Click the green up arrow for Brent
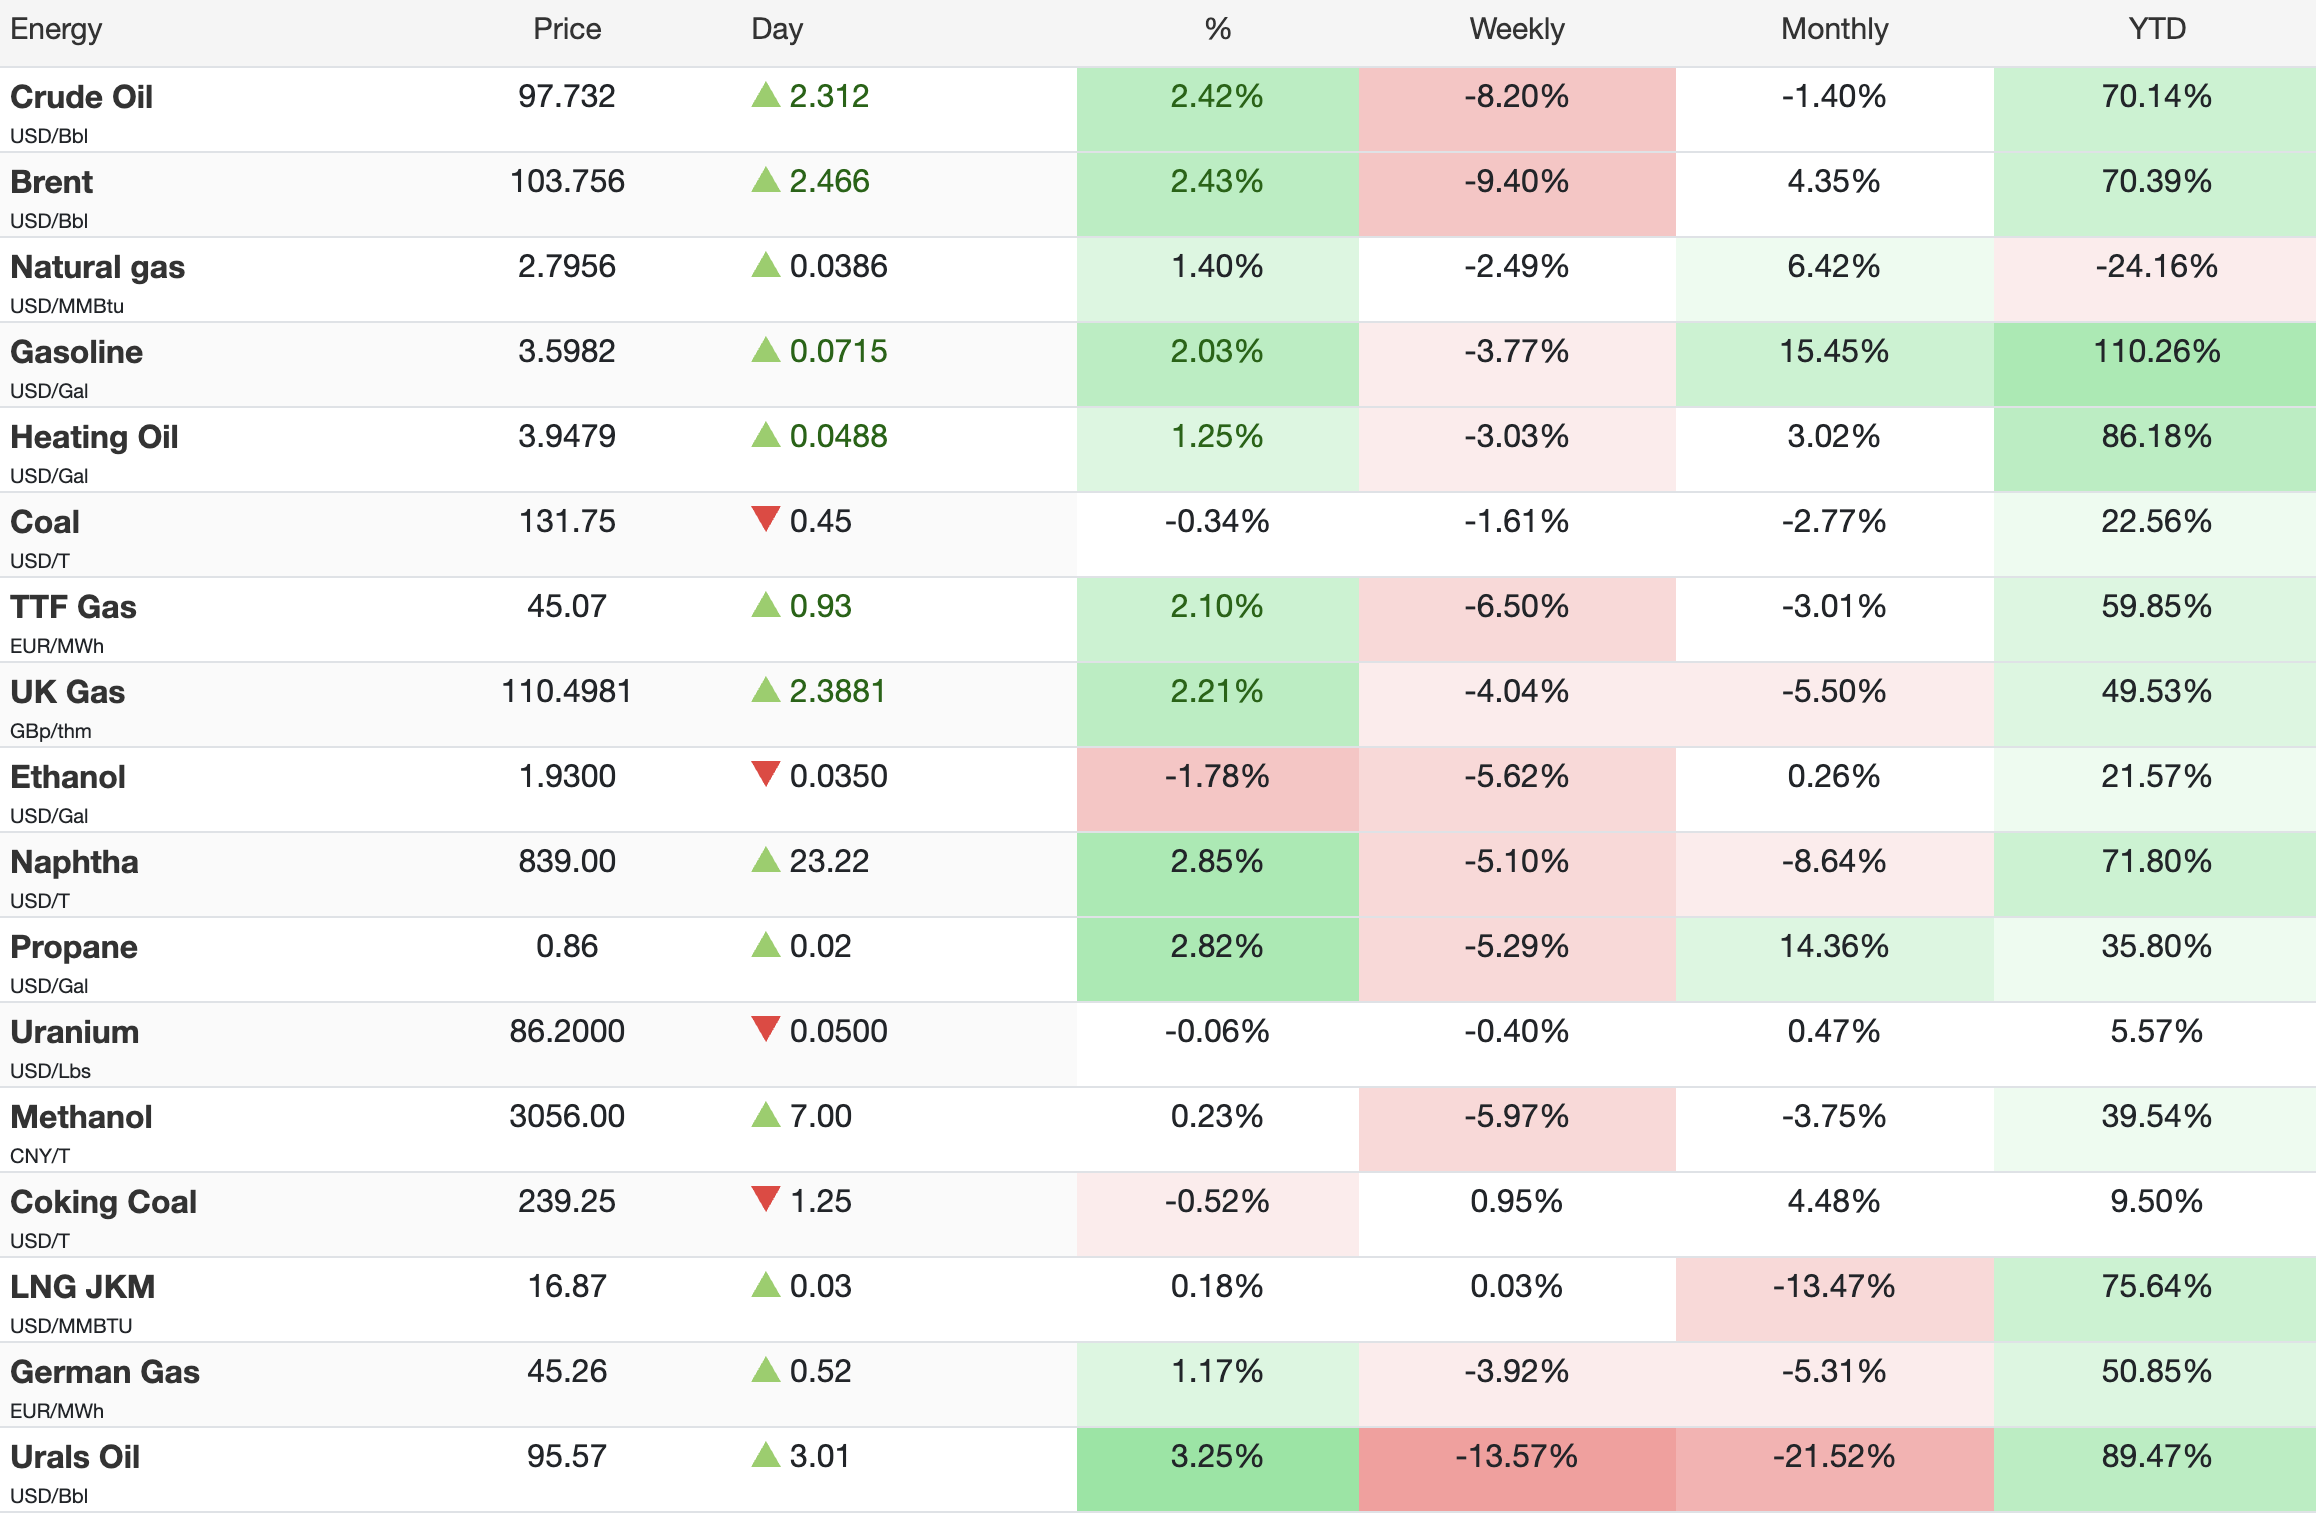 765,180
